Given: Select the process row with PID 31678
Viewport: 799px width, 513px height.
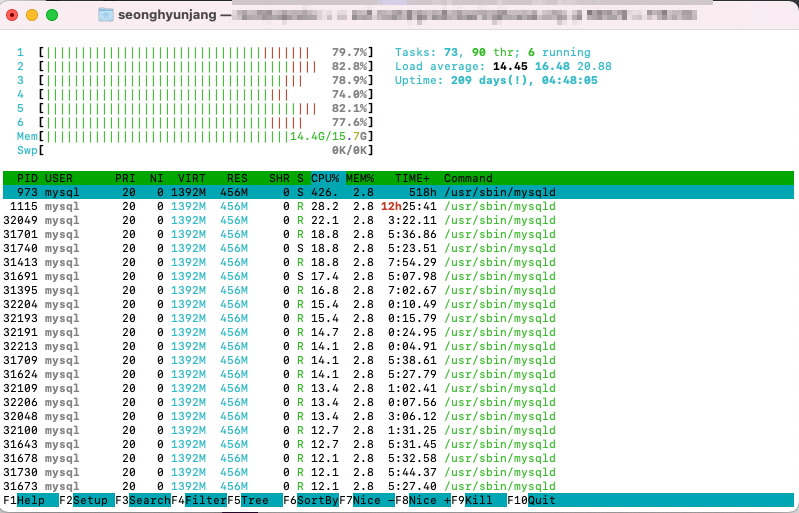Looking at the screenshot, I should click(398, 458).
